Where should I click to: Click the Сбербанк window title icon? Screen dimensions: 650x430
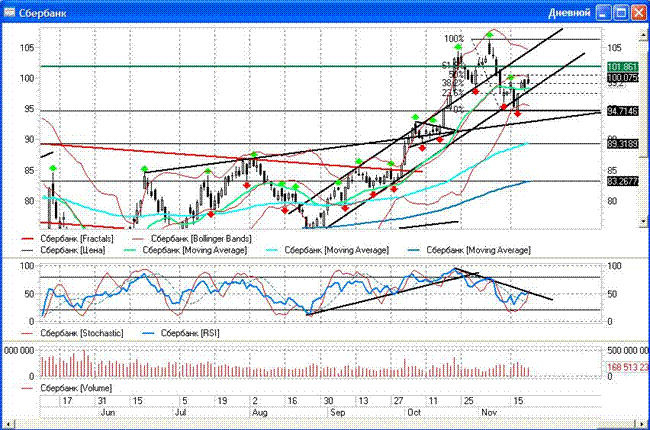(9, 12)
